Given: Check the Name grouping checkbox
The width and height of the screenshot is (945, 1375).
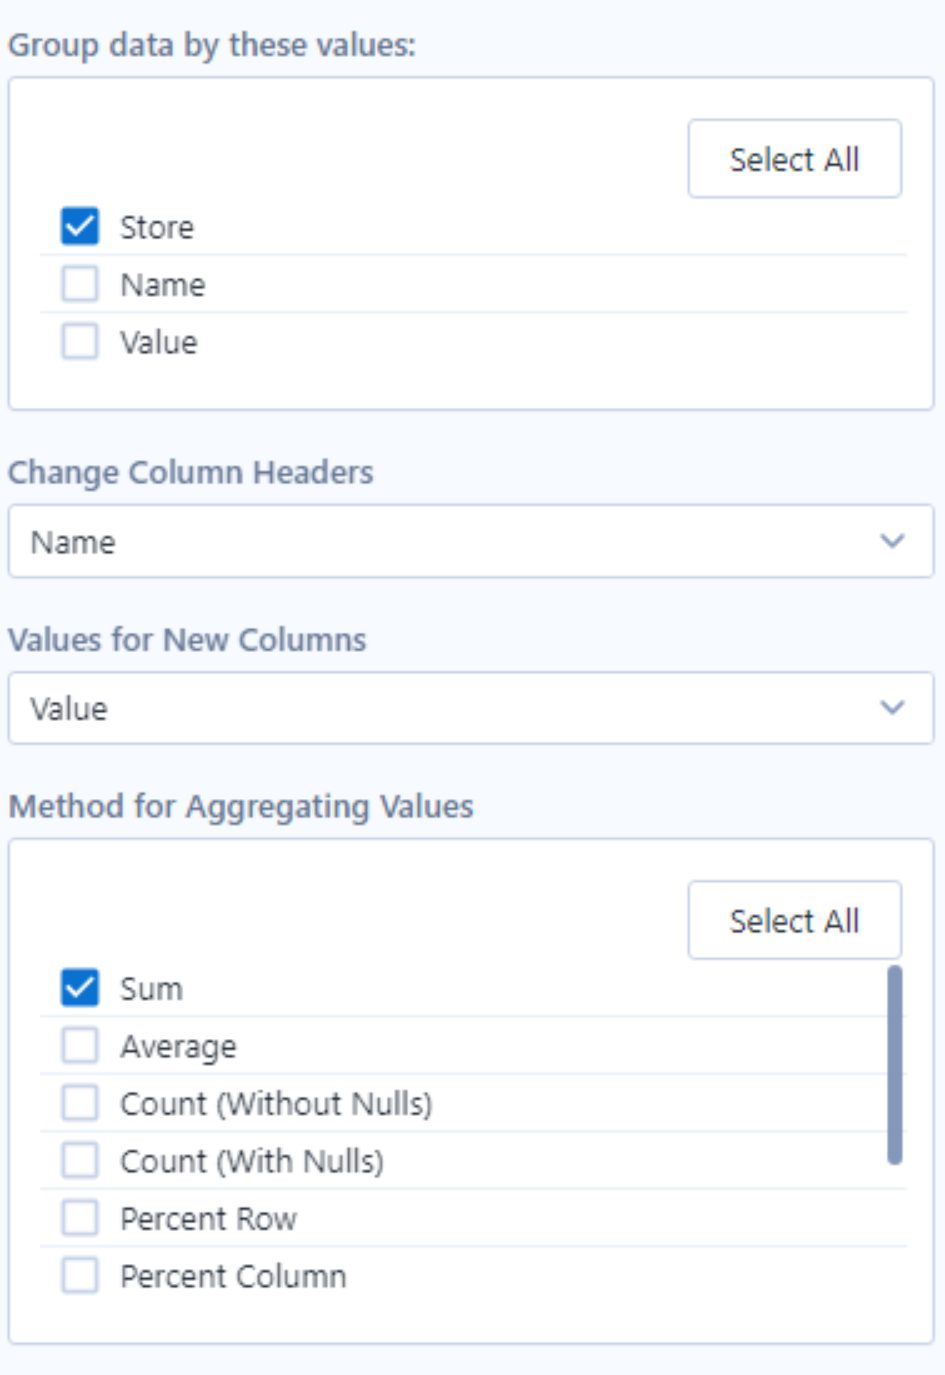Looking at the screenshot, I should (80, 284).
